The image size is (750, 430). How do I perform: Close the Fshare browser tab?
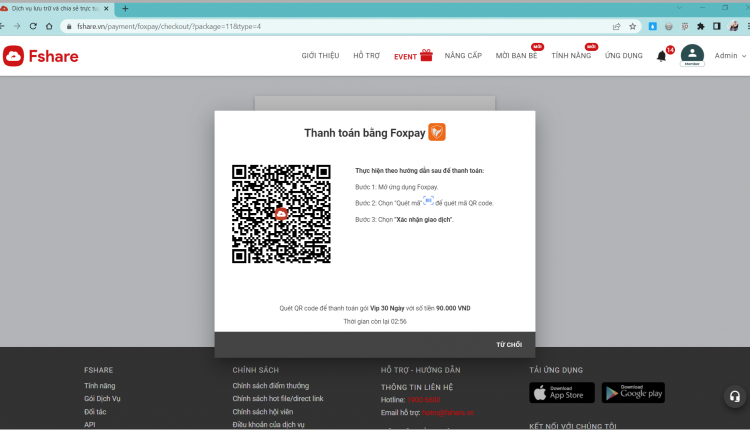(x=106, y=9)
